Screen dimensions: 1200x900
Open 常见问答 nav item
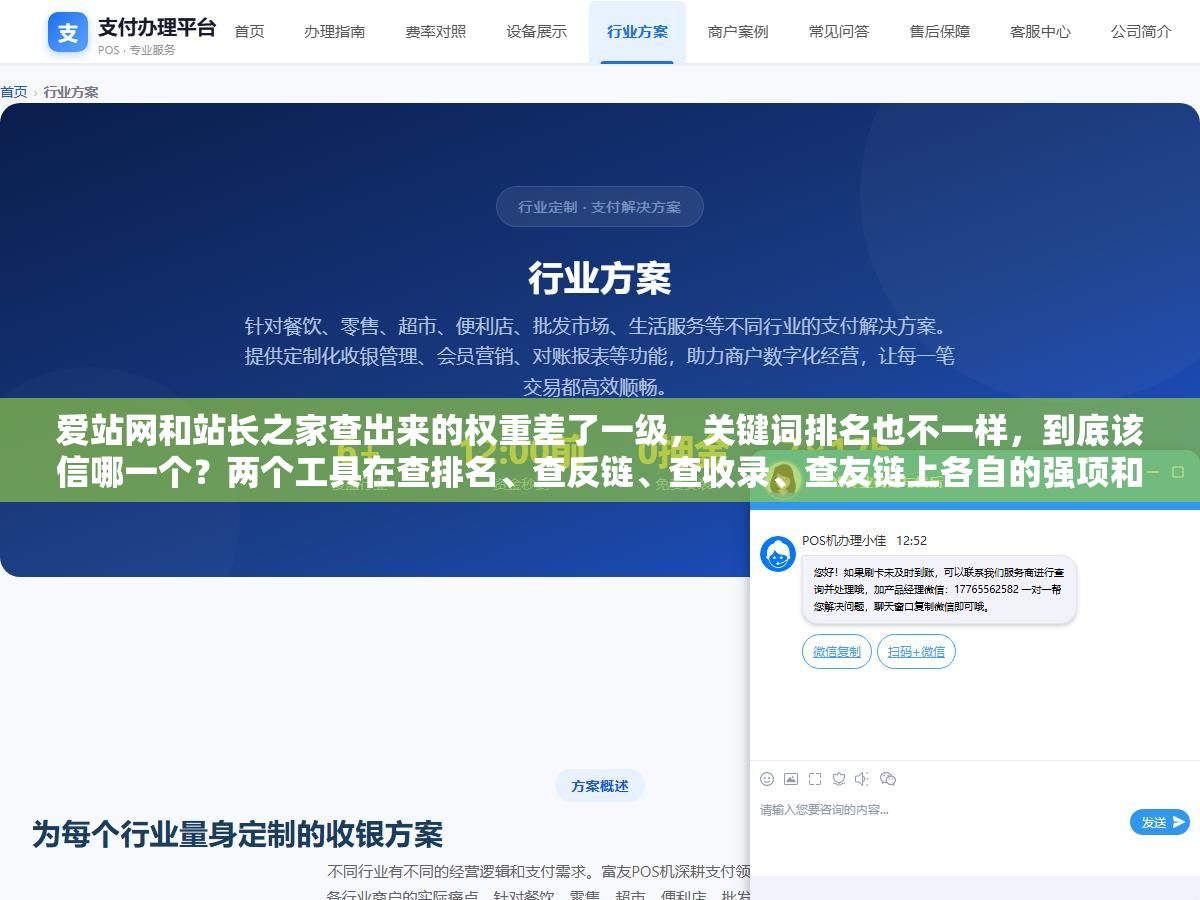pos(839,32)
